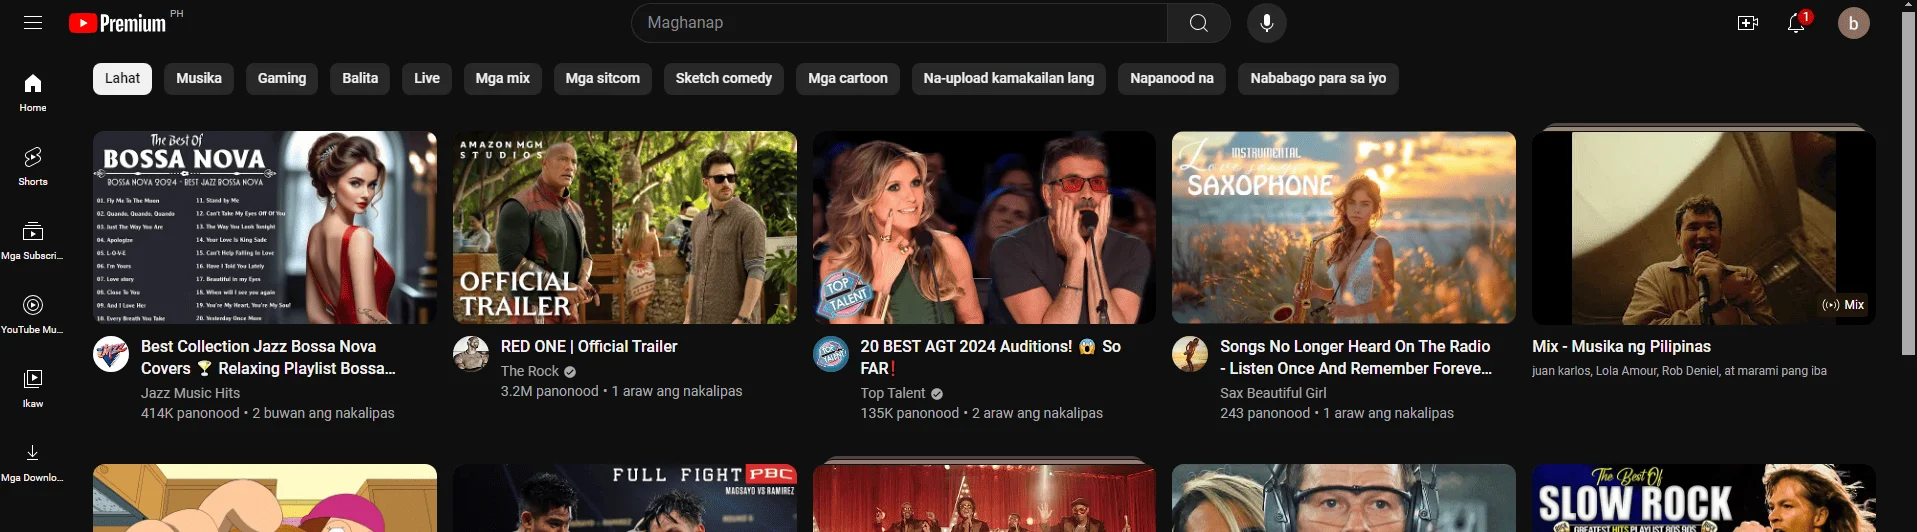Open Top Talent channel avatar

831,354
